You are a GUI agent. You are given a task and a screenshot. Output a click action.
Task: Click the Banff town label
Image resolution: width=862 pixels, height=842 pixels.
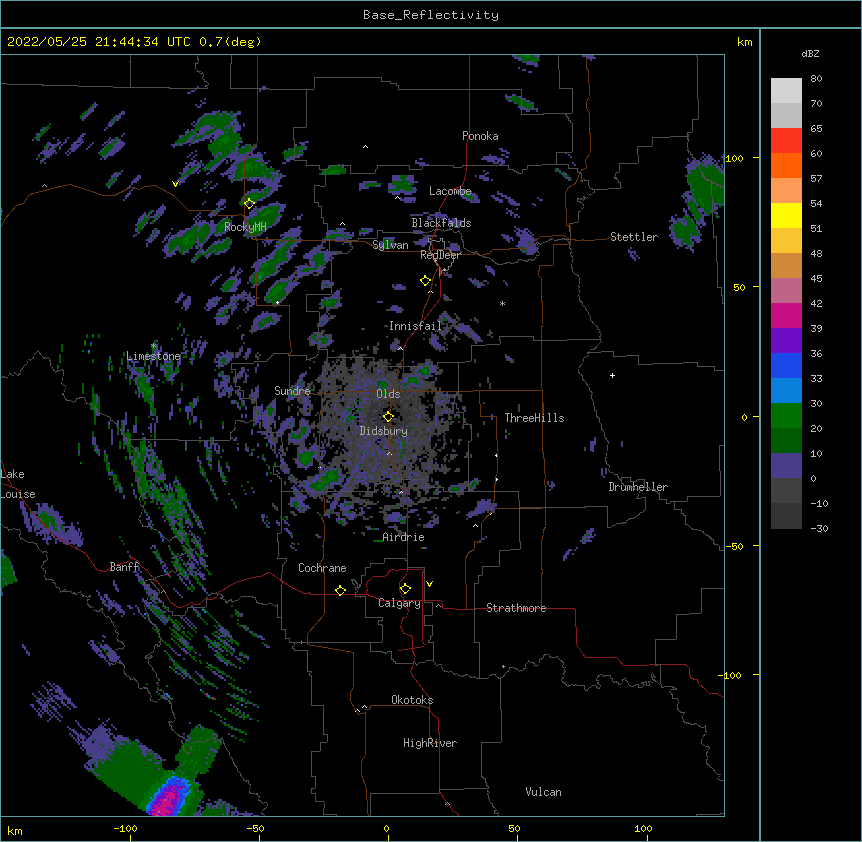(x=124, y=567)
